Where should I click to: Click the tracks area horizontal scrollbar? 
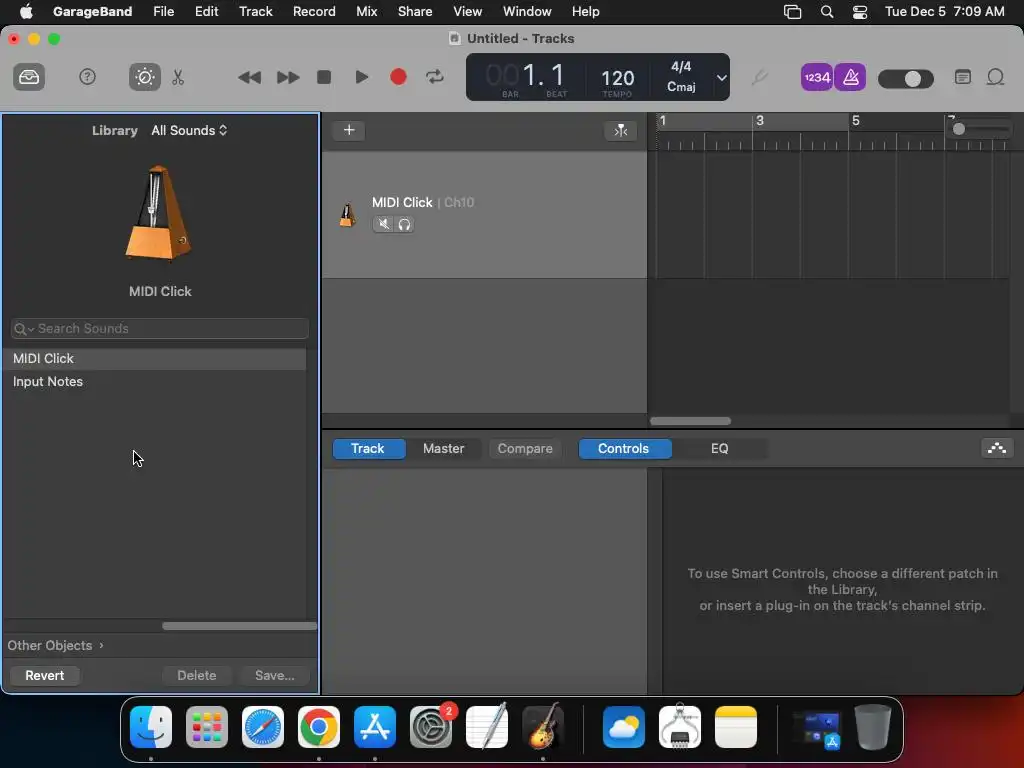click(x=690, y=421)
